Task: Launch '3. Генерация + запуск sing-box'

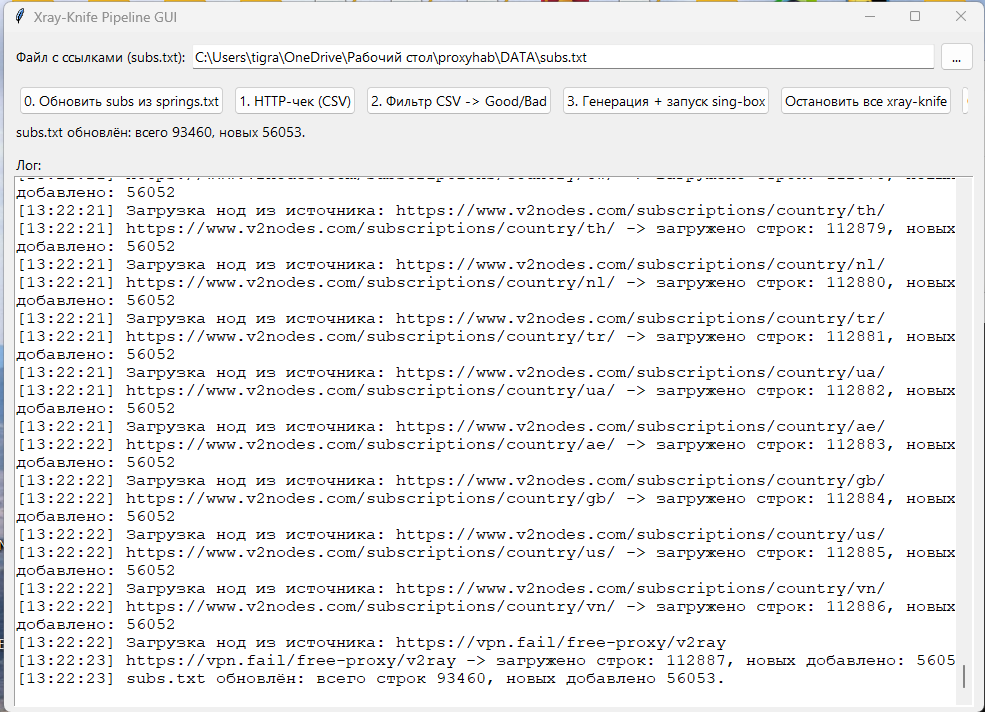Action: click(x=667, y=101)
